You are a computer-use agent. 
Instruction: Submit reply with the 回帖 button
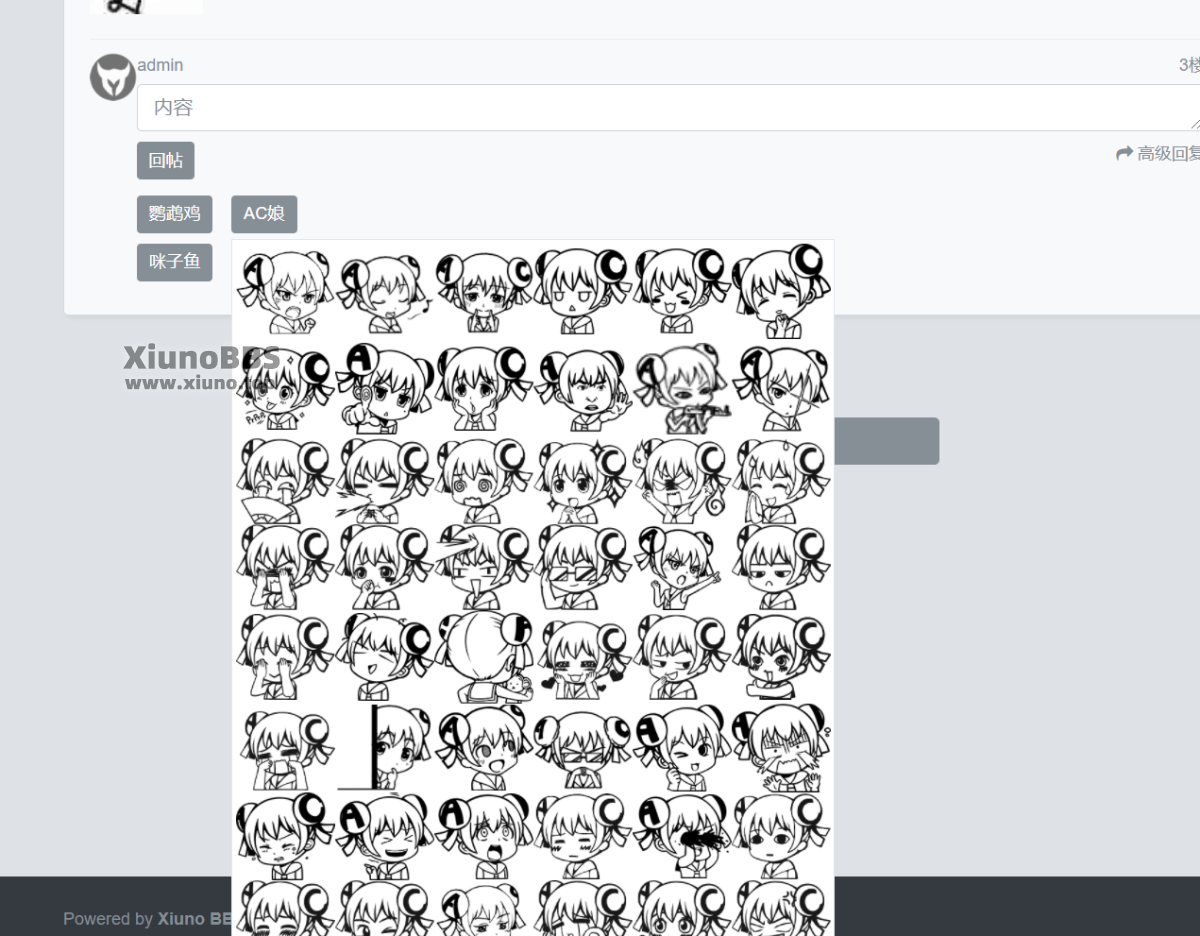coord(166,160)
